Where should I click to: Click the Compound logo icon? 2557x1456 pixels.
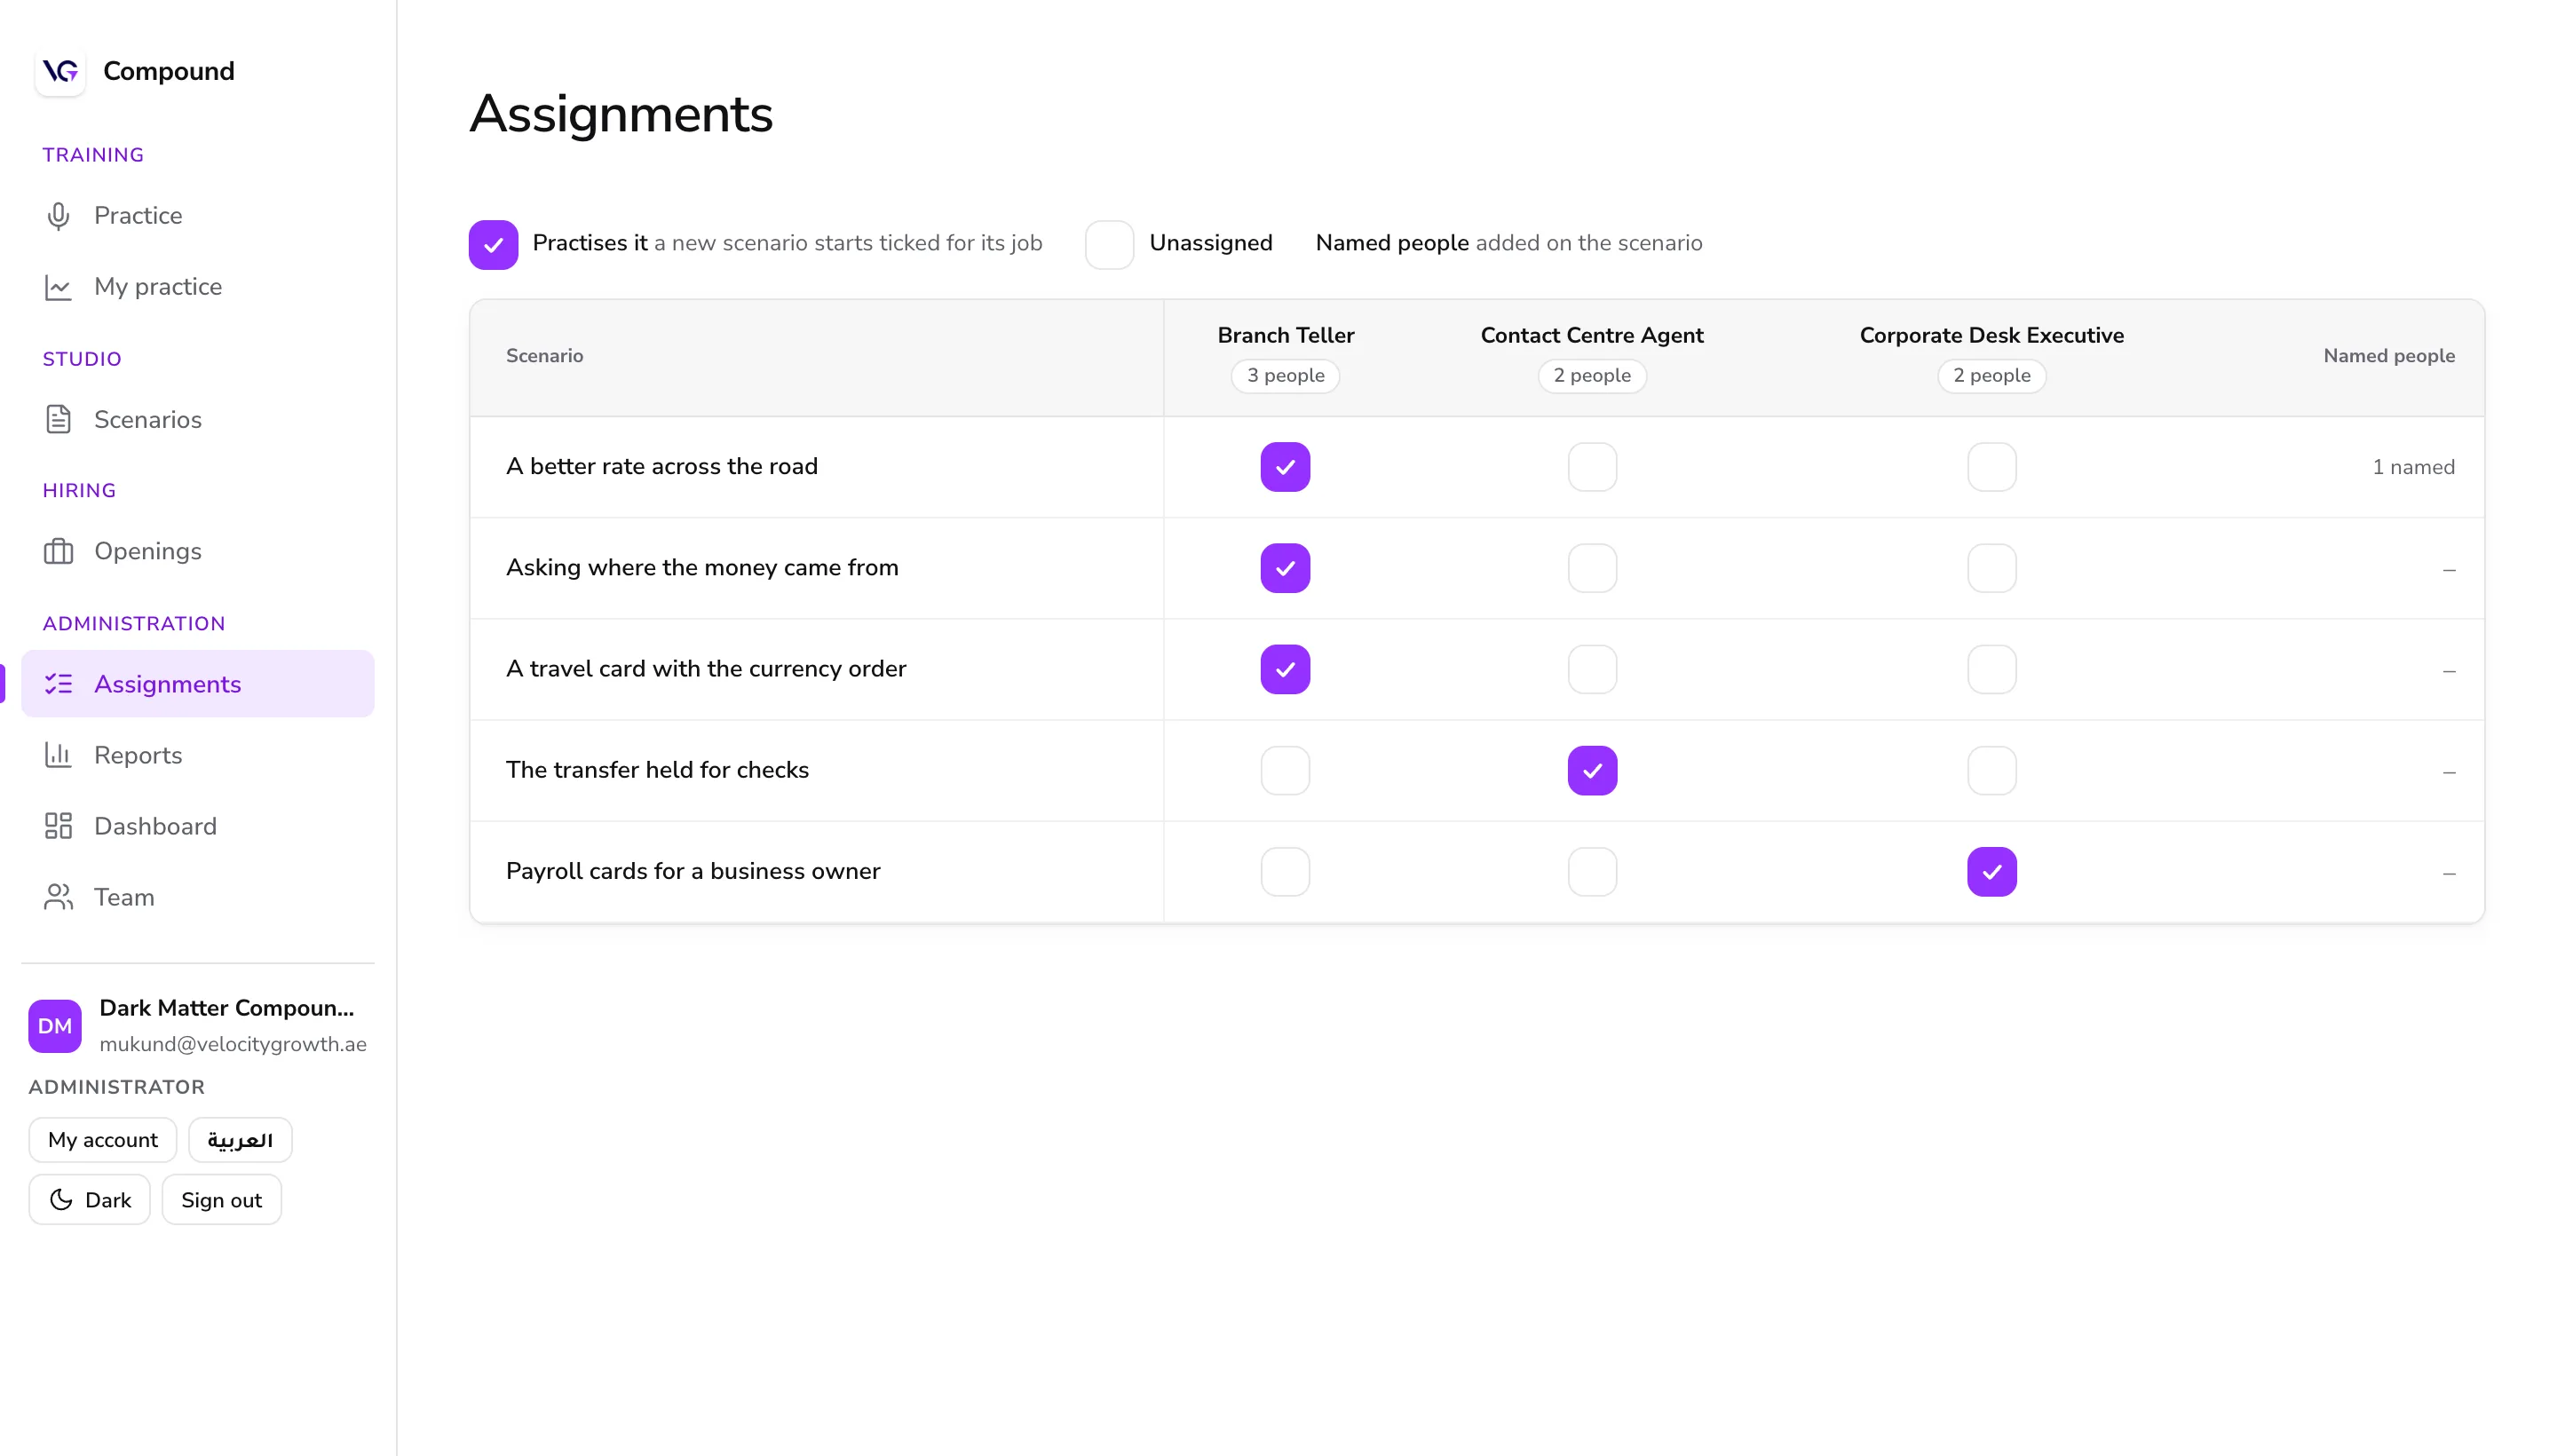tap(60, 71)
